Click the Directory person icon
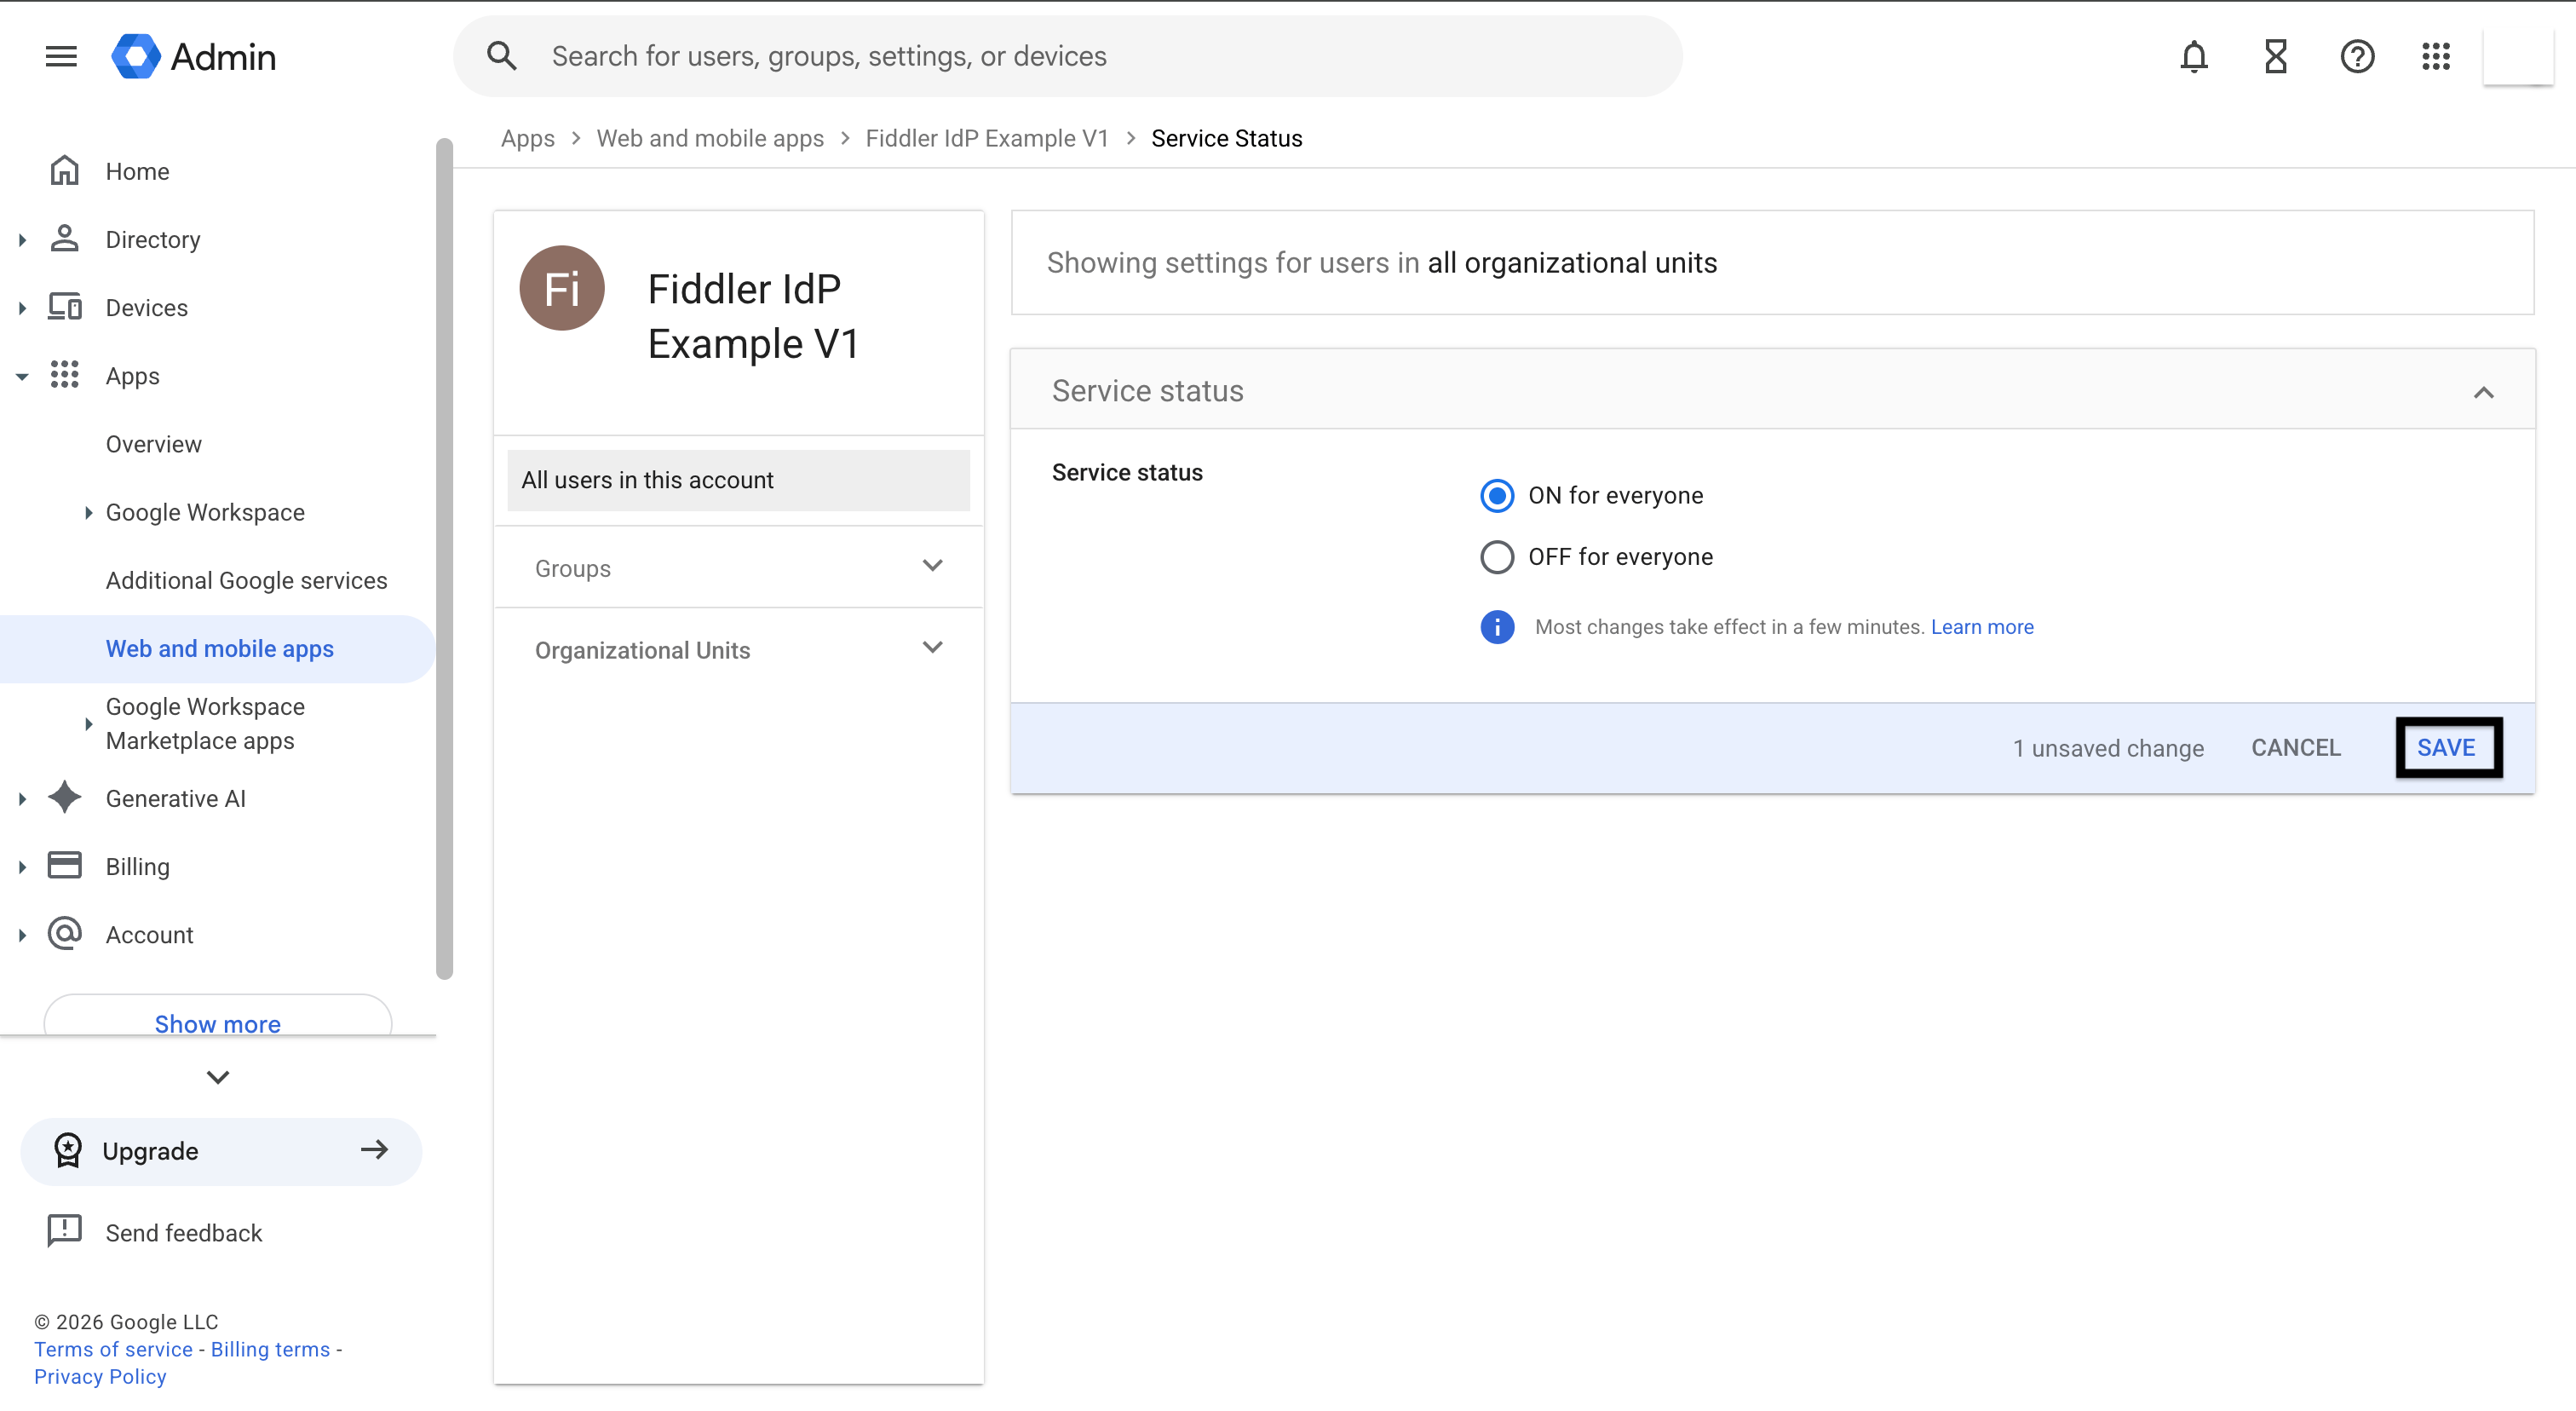This screenshot has width=2576, height=1411. (65, 239)
